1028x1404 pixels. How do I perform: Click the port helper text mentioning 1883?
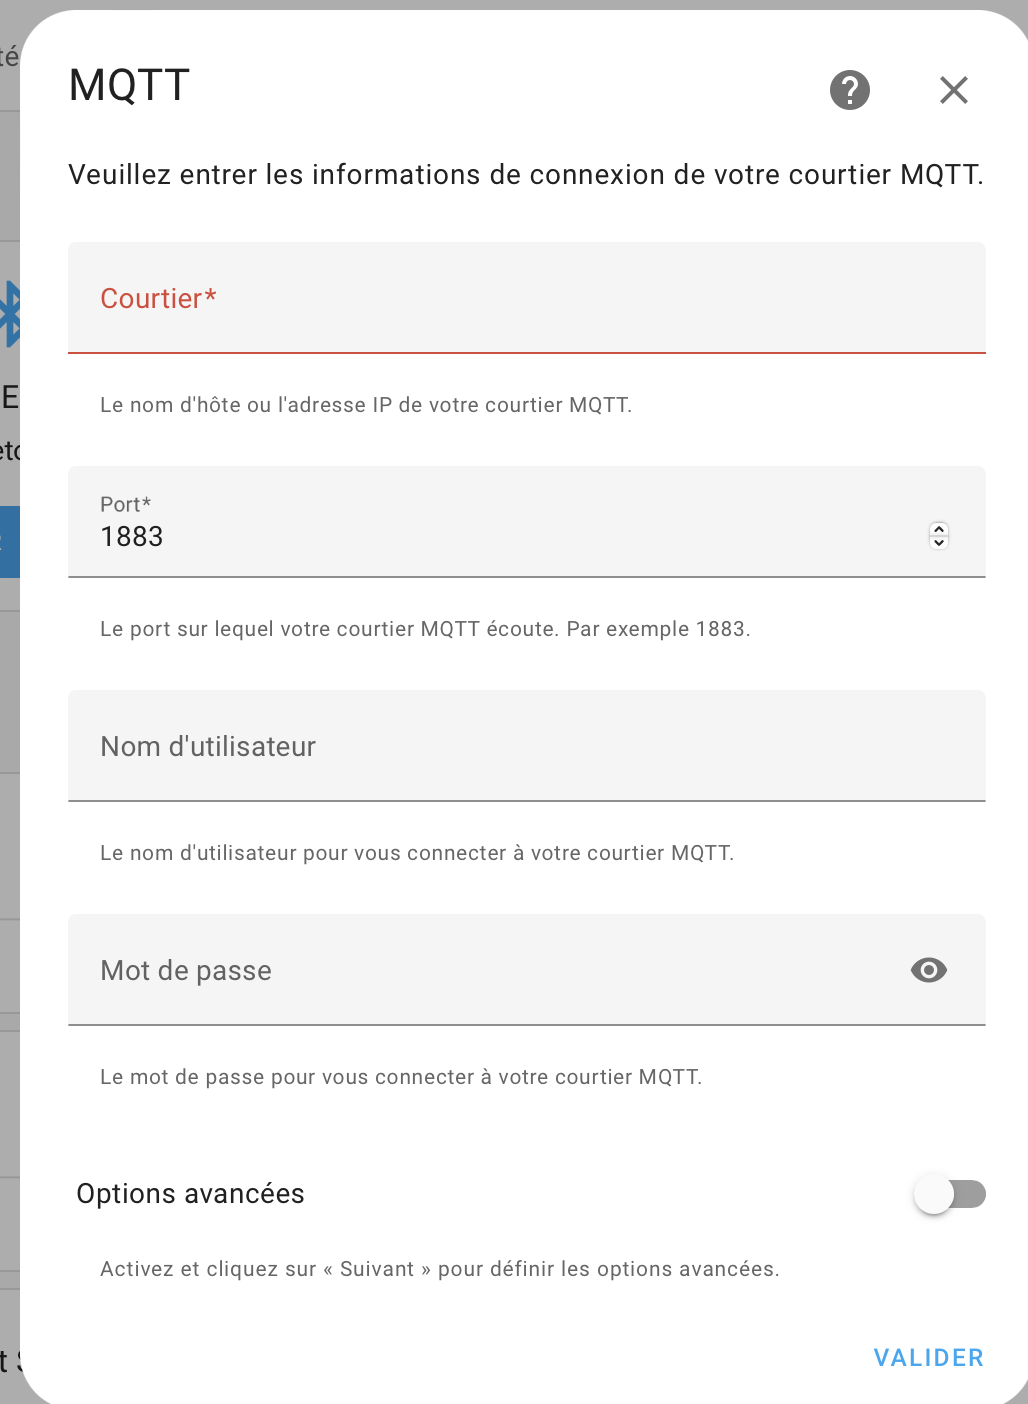point(425,629)
